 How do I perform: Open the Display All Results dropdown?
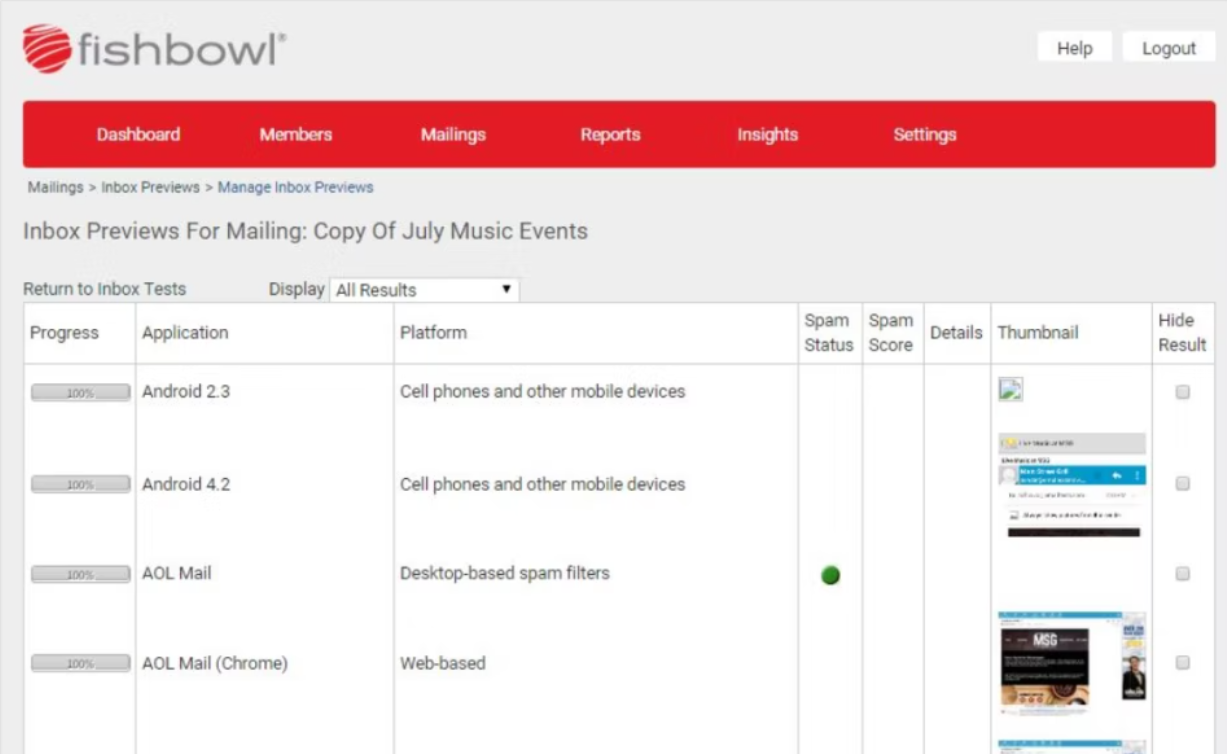[x=424, y=290]
